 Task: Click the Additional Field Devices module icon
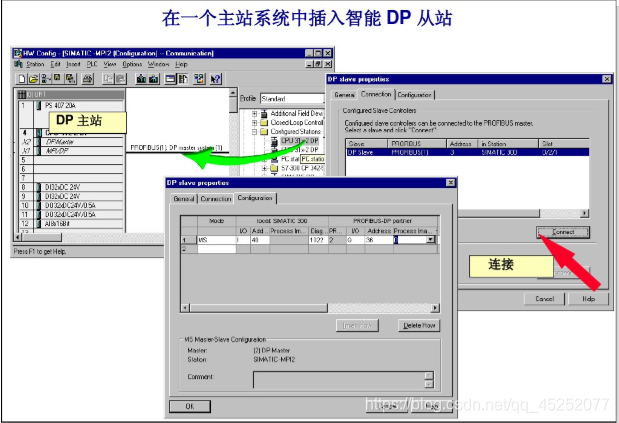pyautogui.click(x=264, y=114)
